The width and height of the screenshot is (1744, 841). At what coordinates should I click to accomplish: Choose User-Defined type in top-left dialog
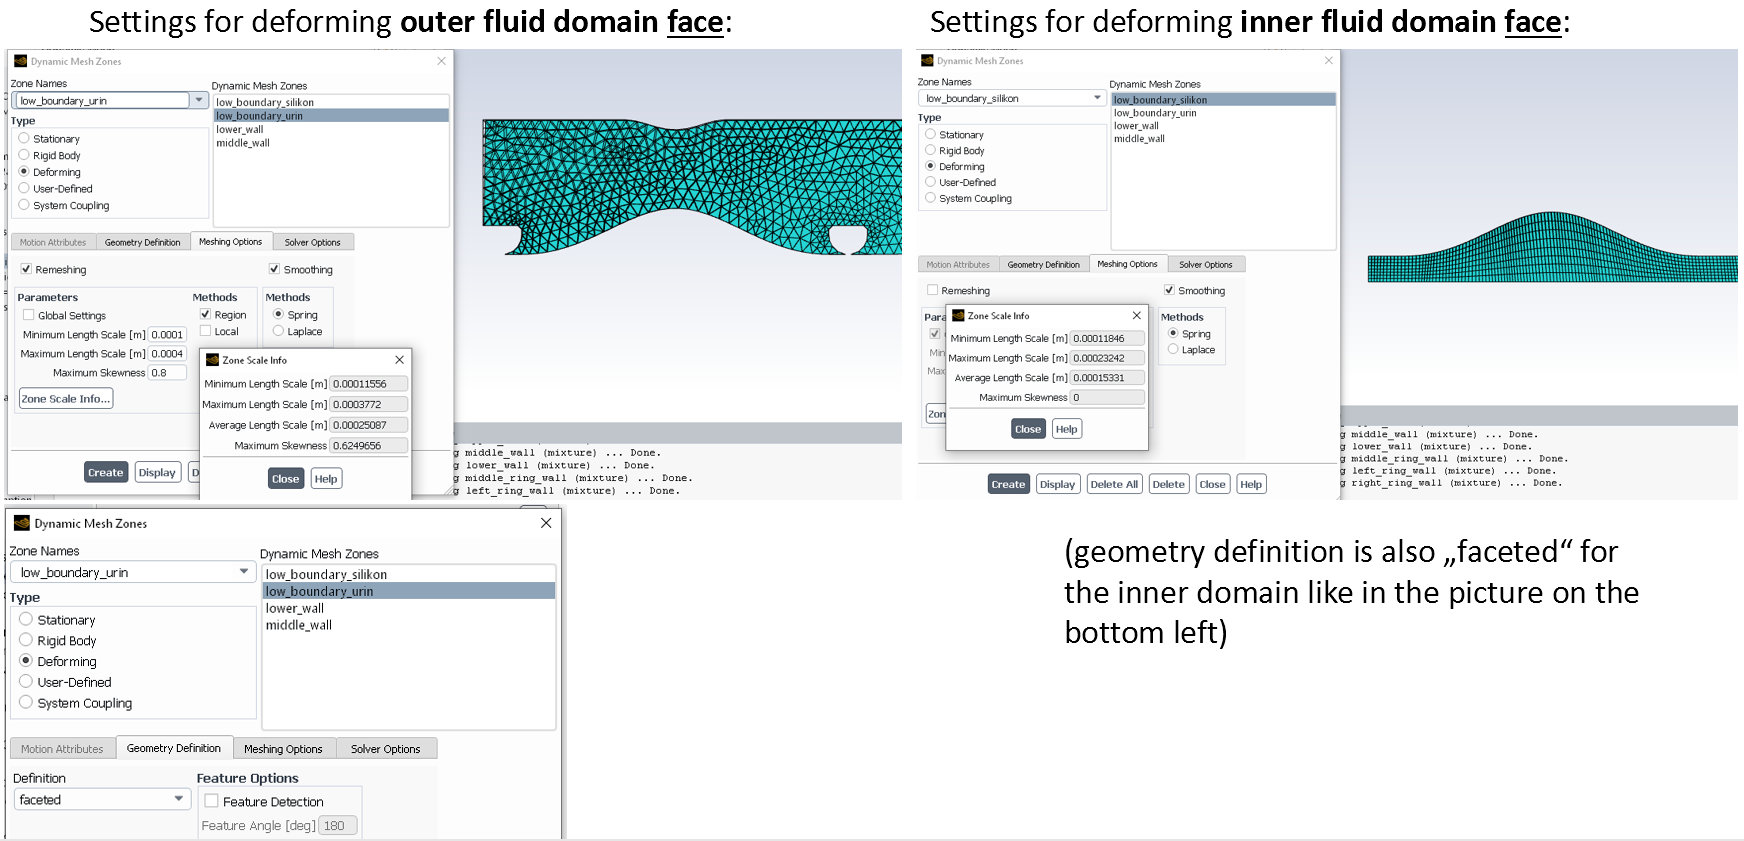pyautogui.click(x=24, y=188)
